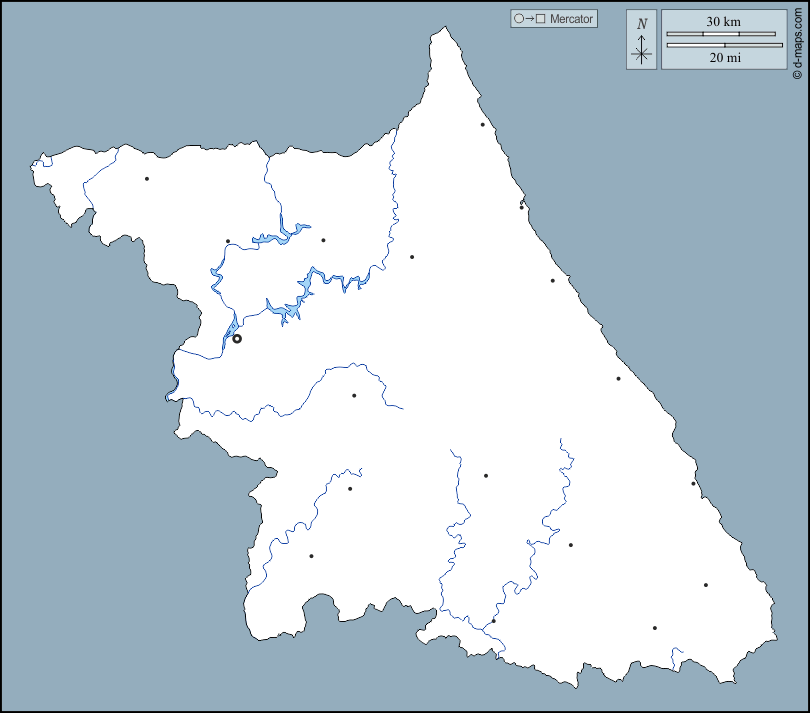This screenshot has width=810, height=713.
Task: Click the city dot beneath the arched river
Action: point(354,395)
